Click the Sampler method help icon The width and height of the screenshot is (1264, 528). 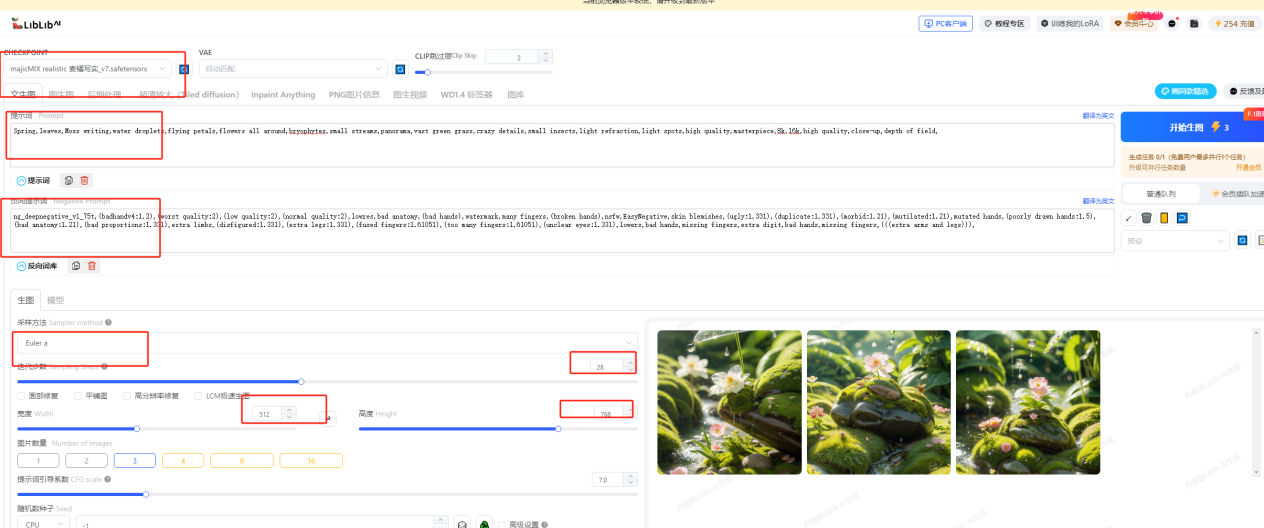click(108, 323)
